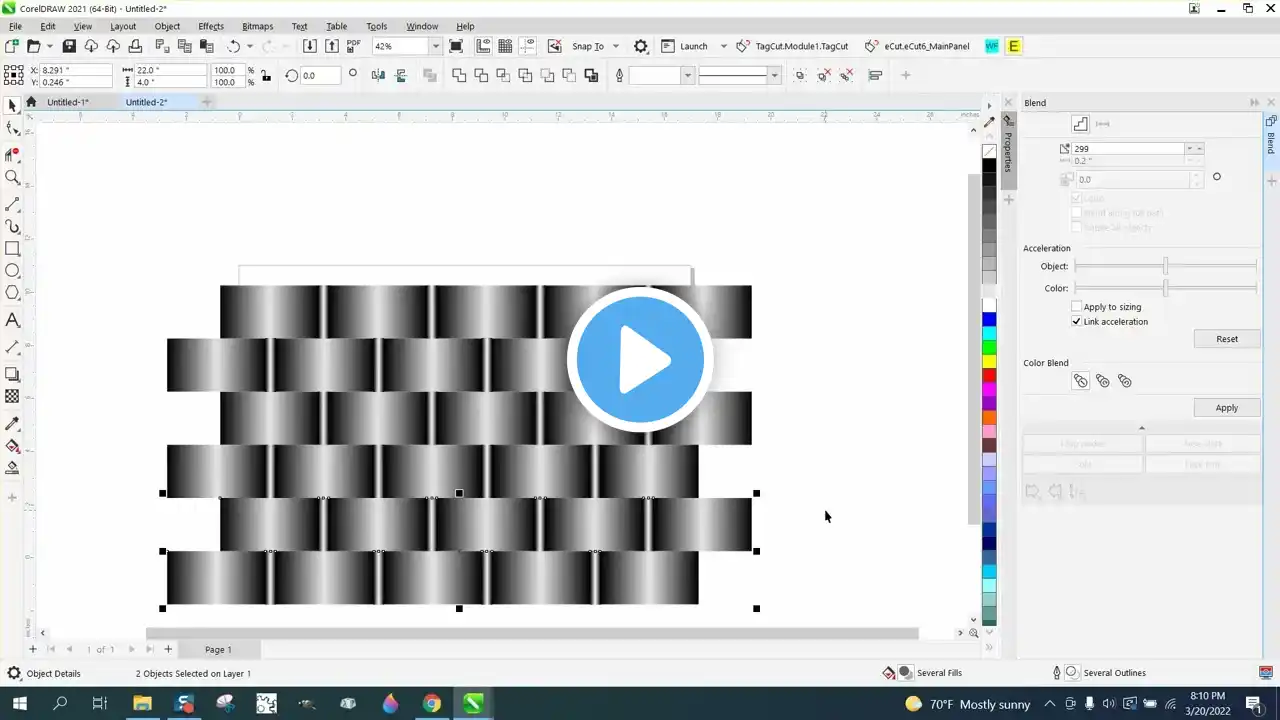Open the Launch dropdown arrow
Image resolution: width=1280 pixels, height=720 pixels.
point(723,46)
